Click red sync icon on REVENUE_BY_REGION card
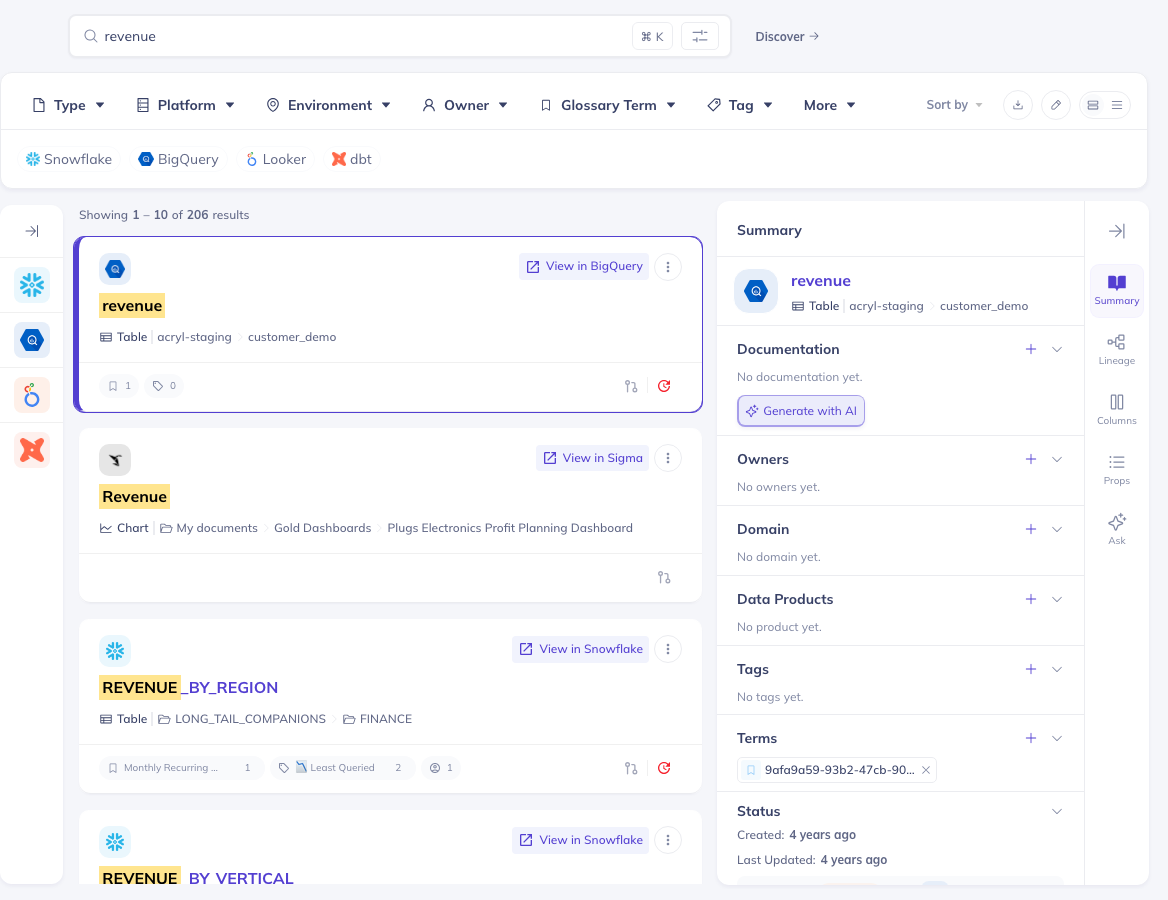This screenshot has width=1168, height=900. point(664,768)
